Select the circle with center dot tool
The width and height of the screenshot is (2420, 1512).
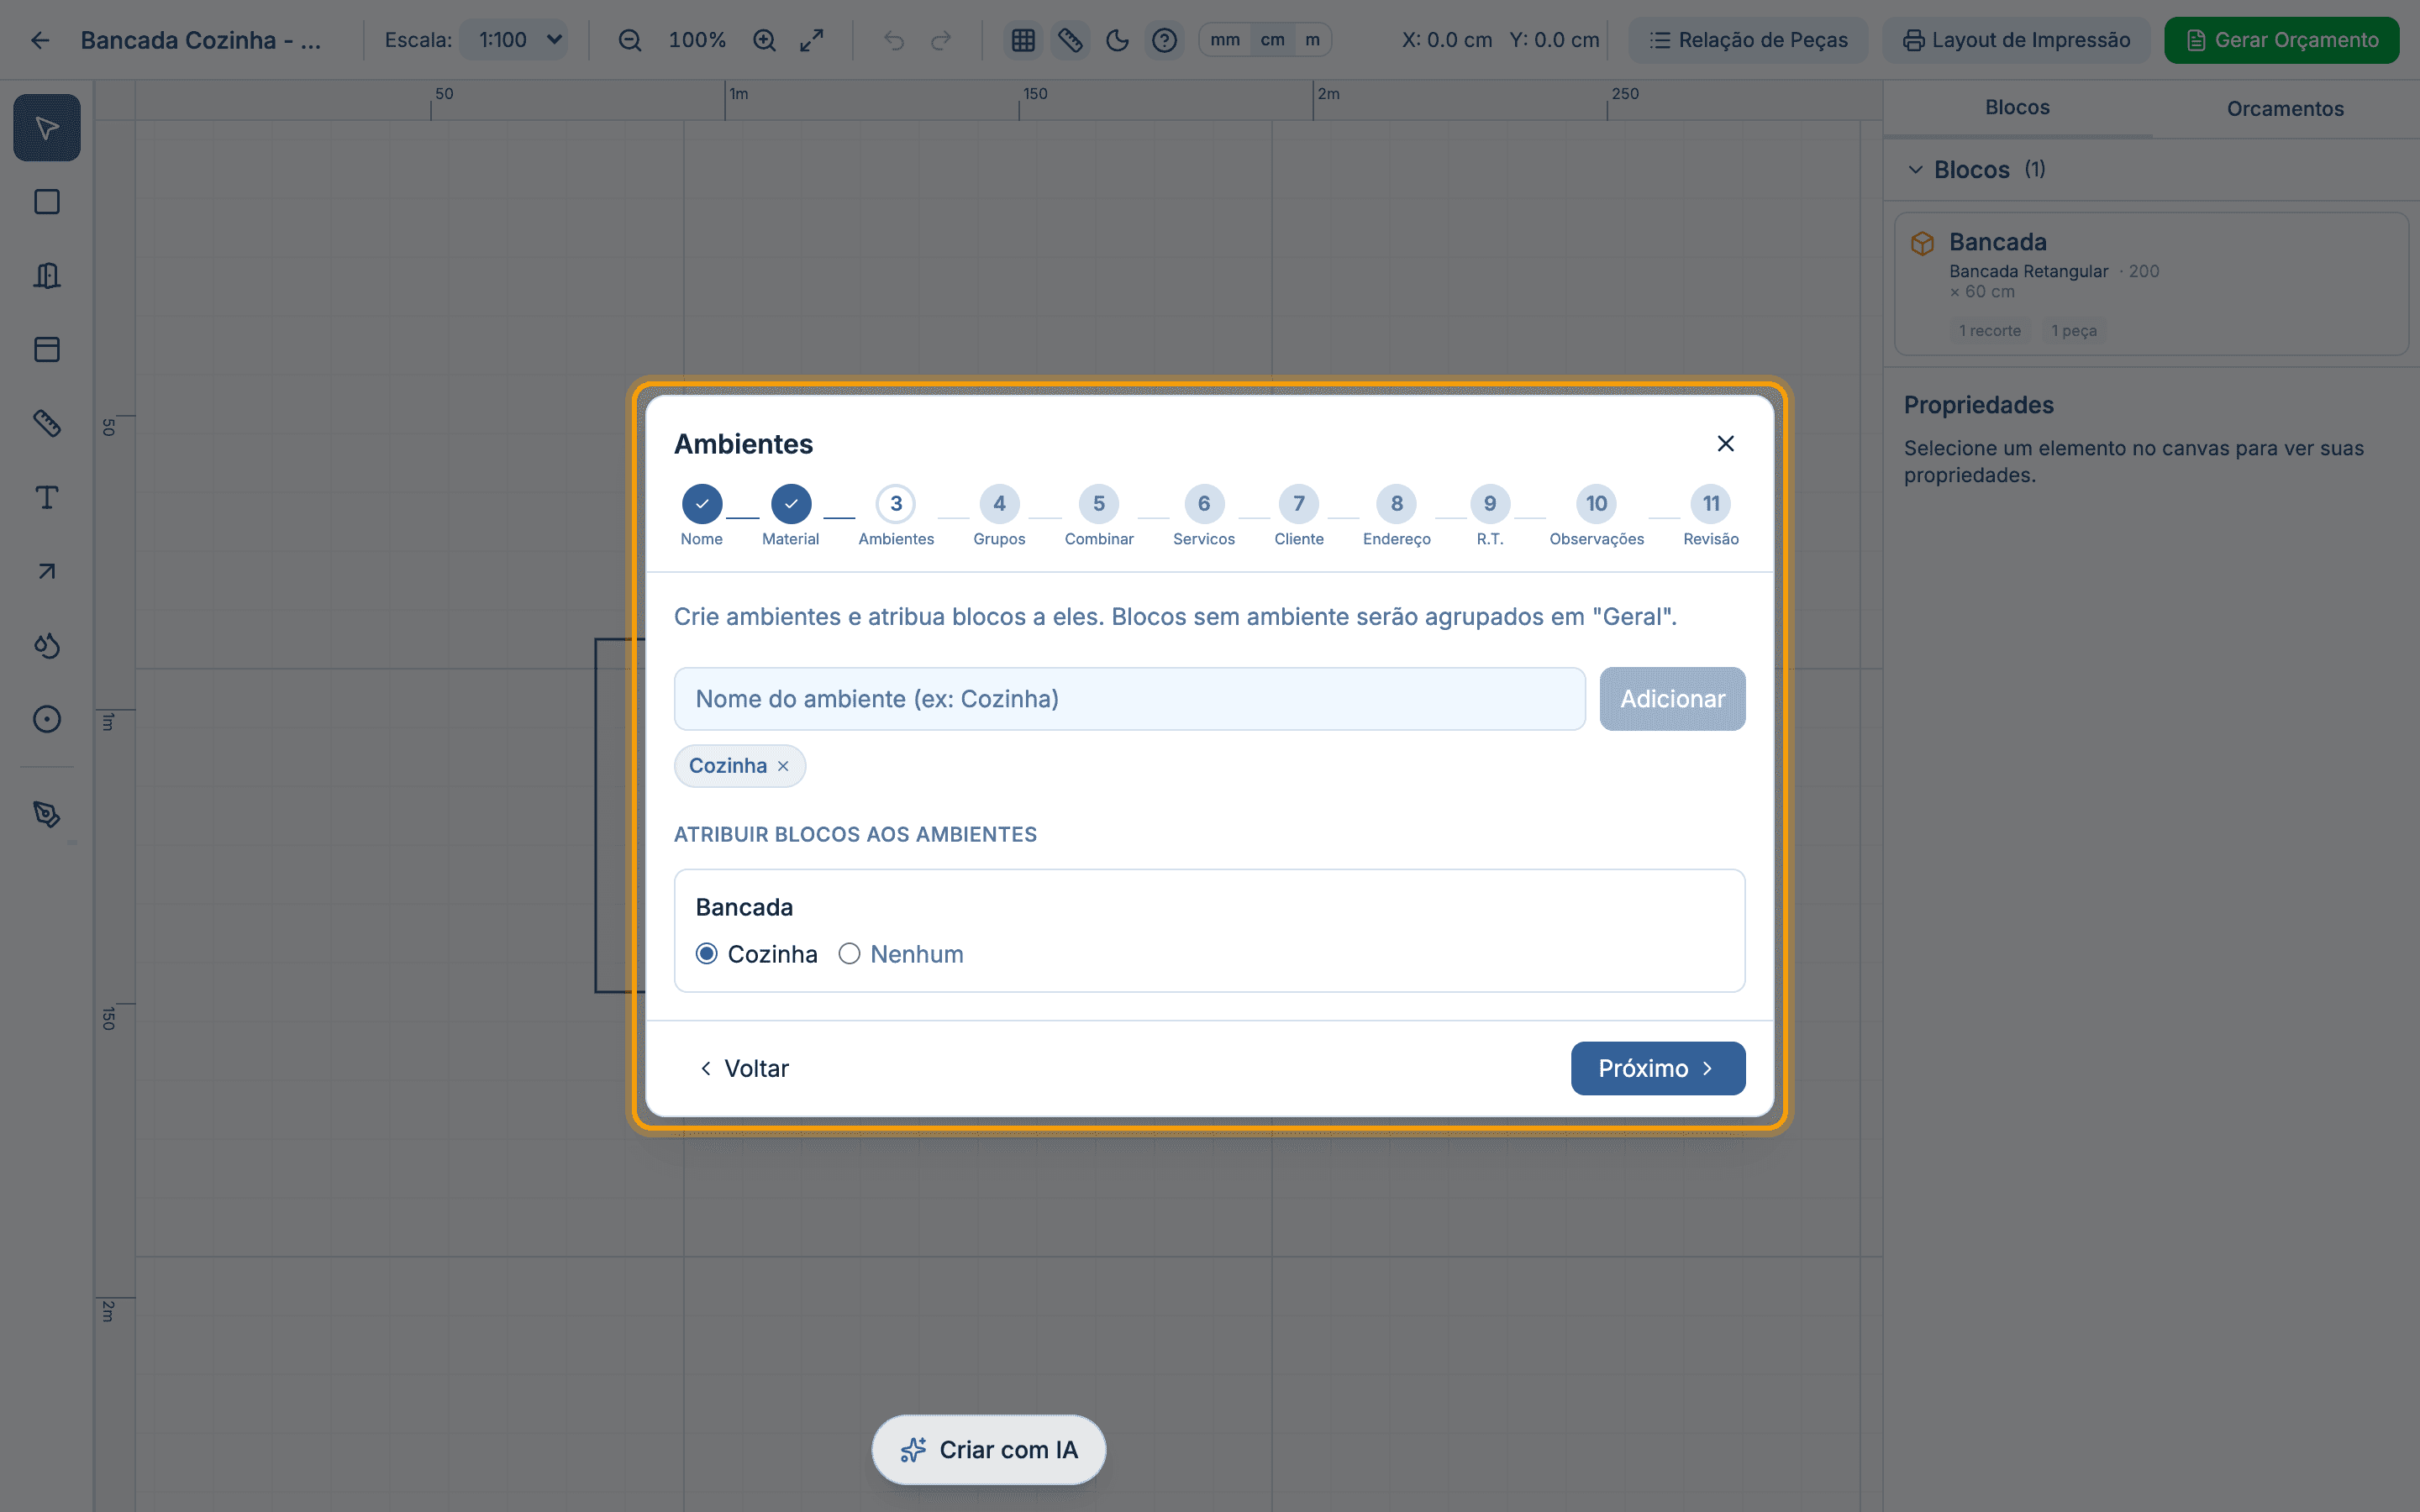[x=46, y=719]
